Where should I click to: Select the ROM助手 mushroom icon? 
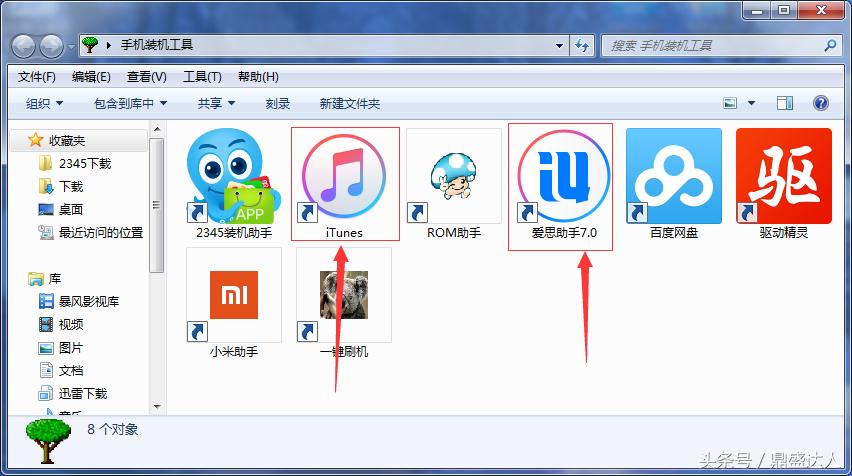point(454,176)
